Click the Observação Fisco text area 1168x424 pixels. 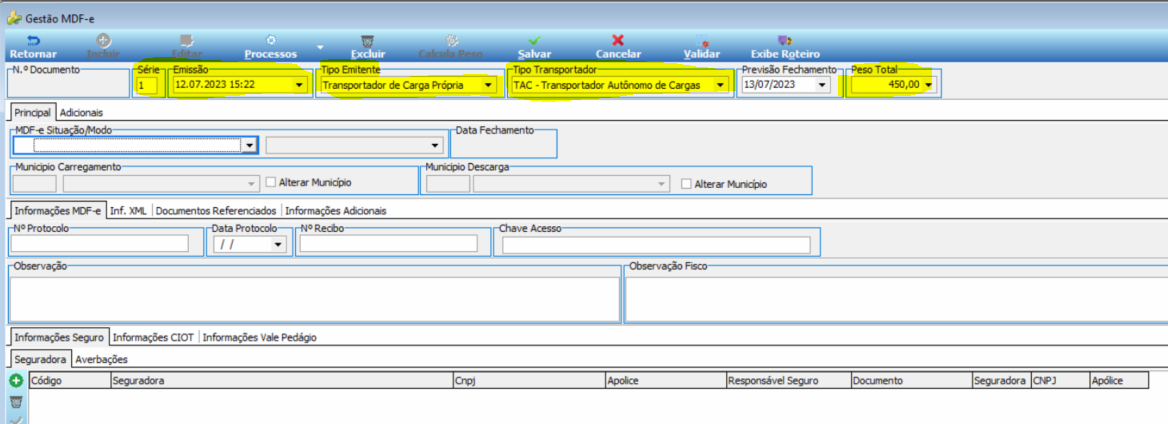(x=896, y=299)
